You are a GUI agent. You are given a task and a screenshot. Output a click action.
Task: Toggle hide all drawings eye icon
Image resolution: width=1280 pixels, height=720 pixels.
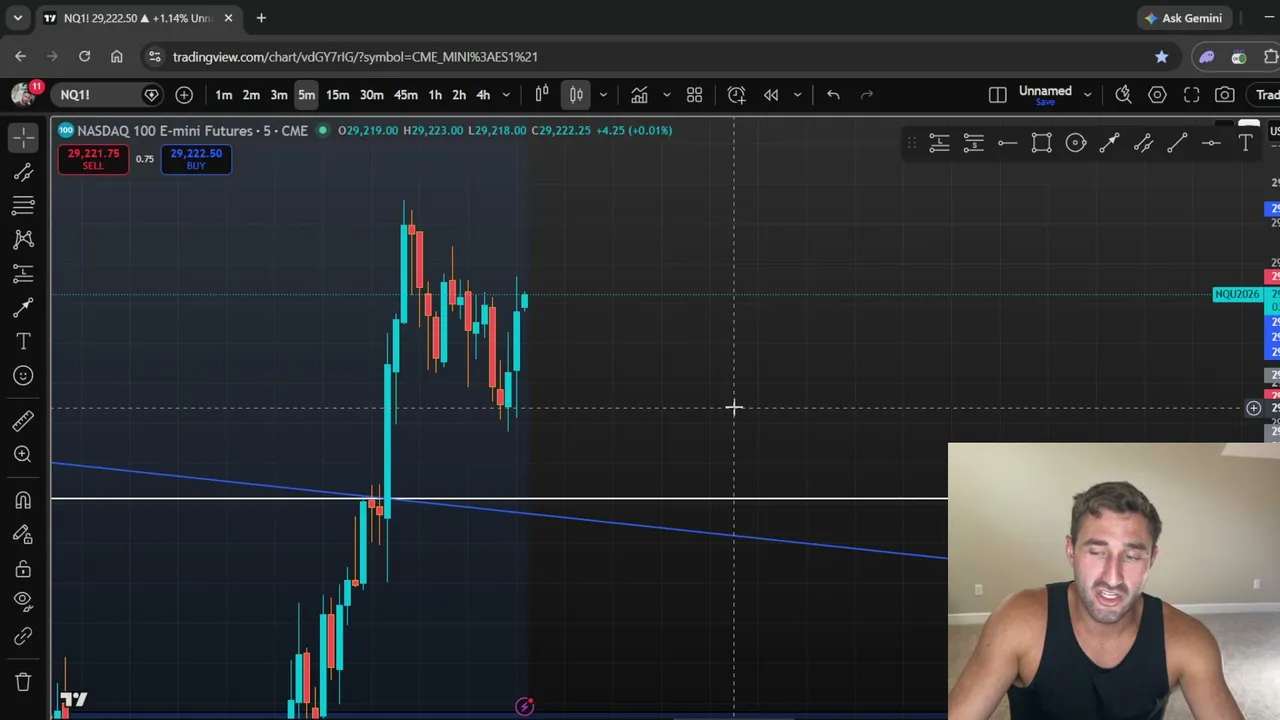[23, 601]
